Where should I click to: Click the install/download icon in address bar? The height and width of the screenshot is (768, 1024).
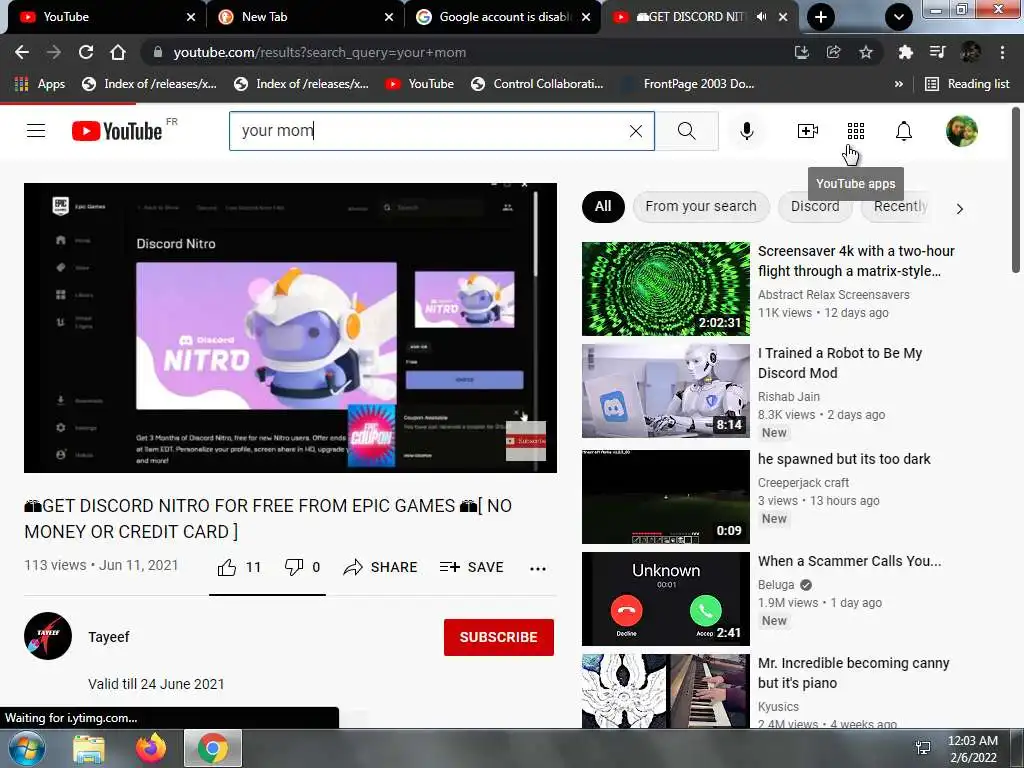tap(801, 52)
